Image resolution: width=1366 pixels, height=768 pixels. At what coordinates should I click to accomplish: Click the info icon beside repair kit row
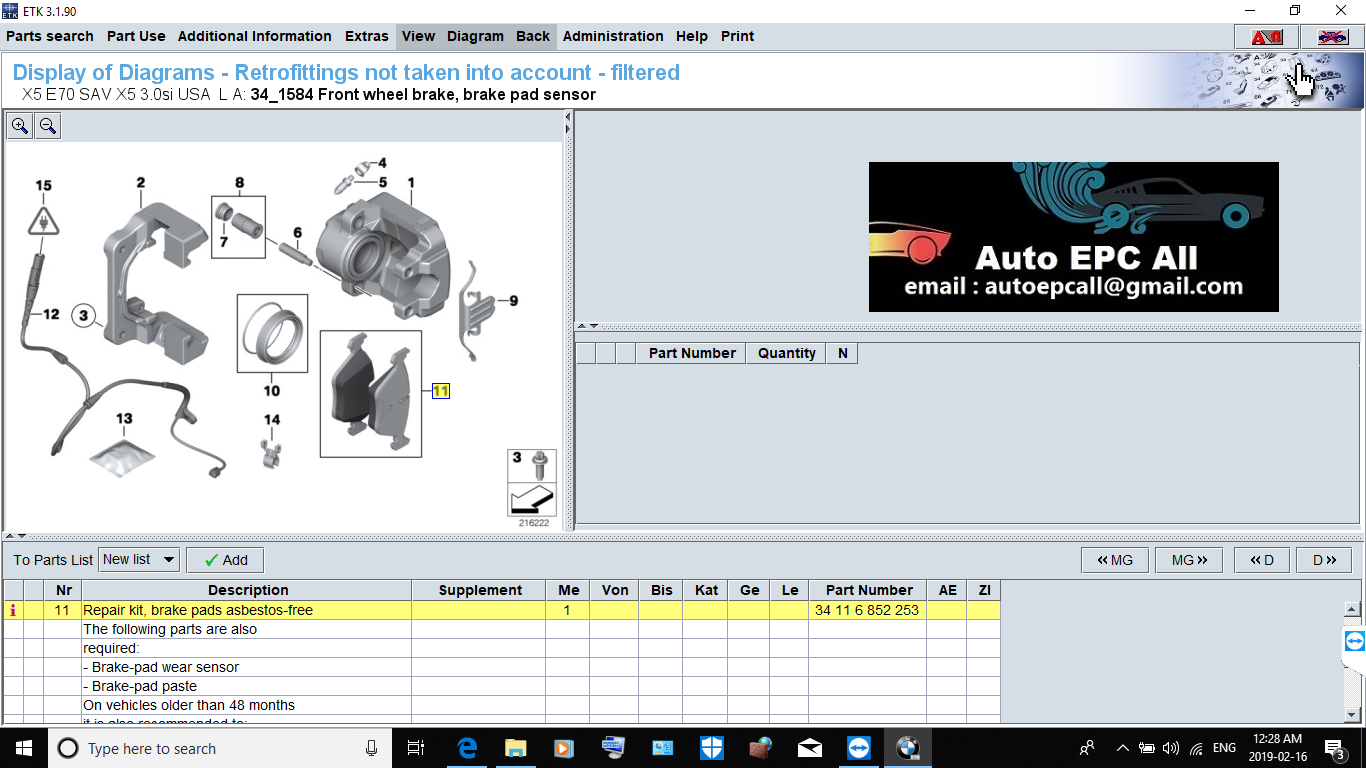coord(12,609)
